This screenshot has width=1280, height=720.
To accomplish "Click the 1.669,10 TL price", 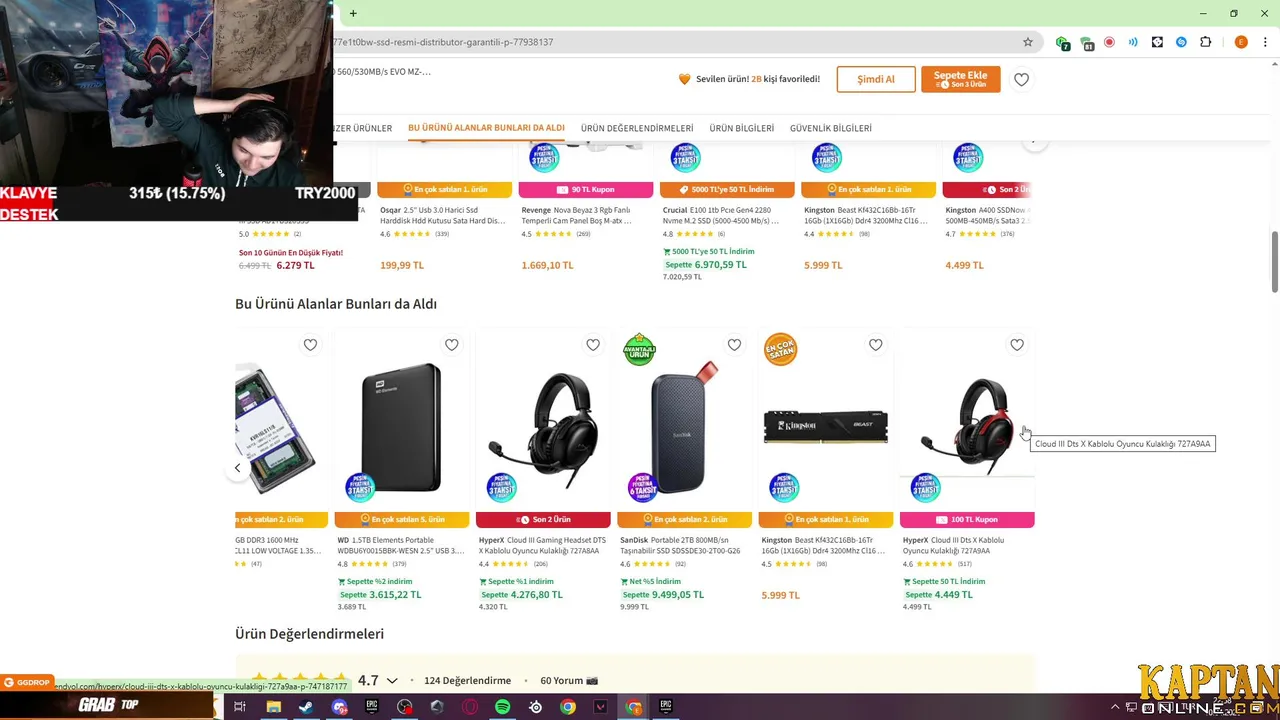I will click(547, 265).
